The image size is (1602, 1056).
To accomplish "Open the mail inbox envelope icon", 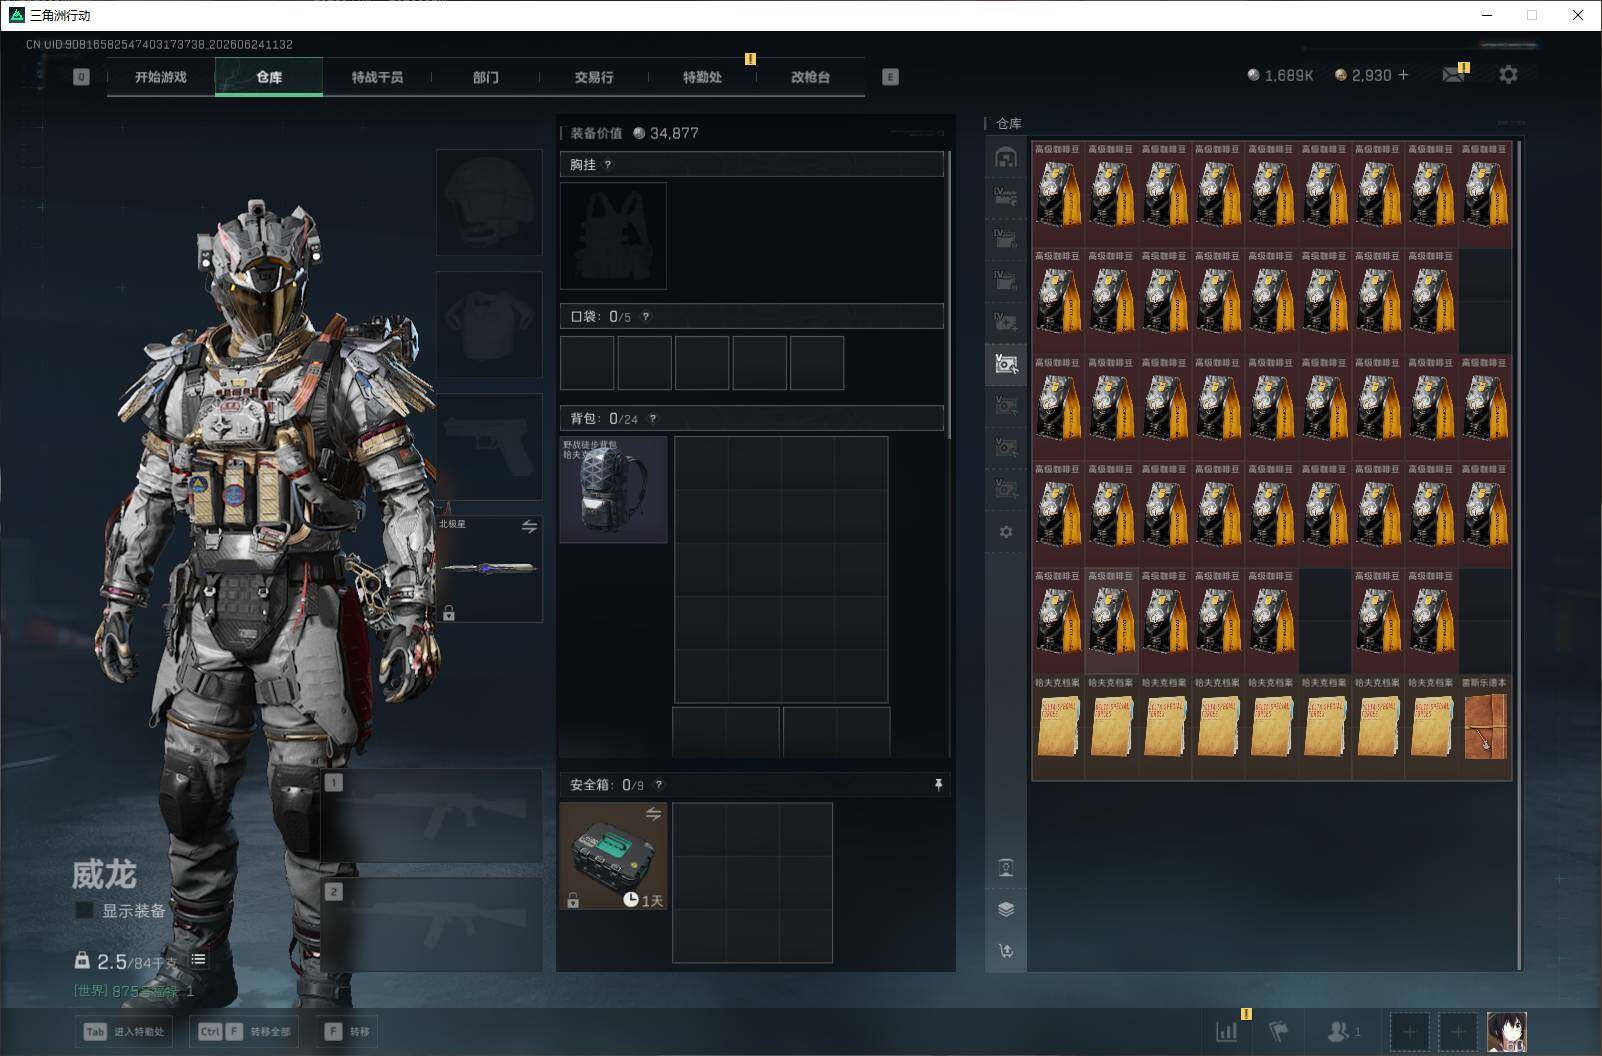I will coord(1453,75).
